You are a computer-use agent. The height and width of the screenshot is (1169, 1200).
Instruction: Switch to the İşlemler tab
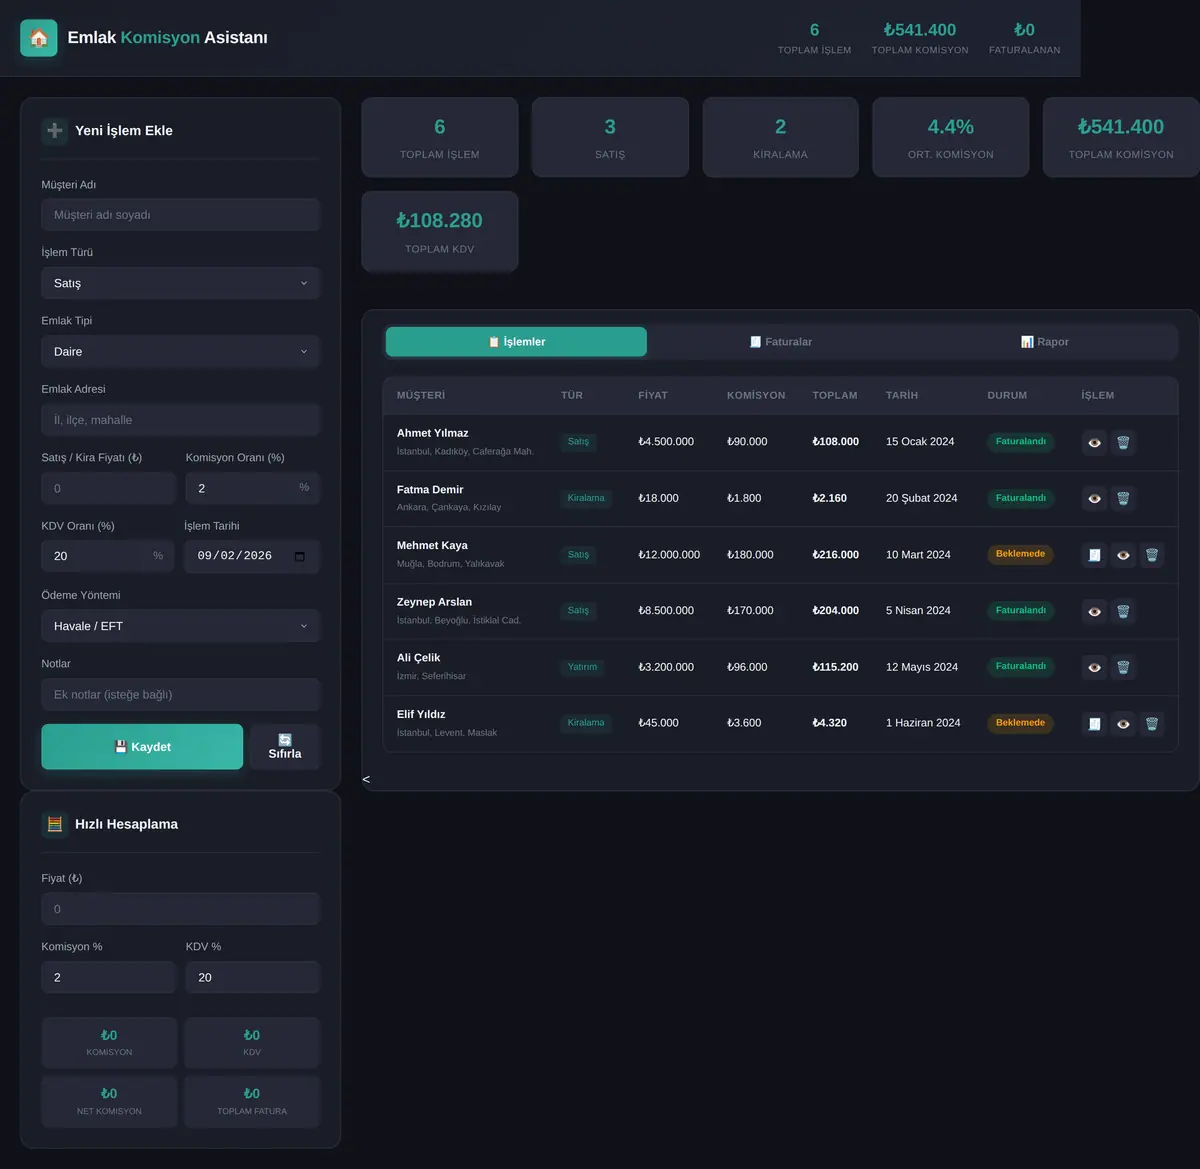tap(516, 342)
